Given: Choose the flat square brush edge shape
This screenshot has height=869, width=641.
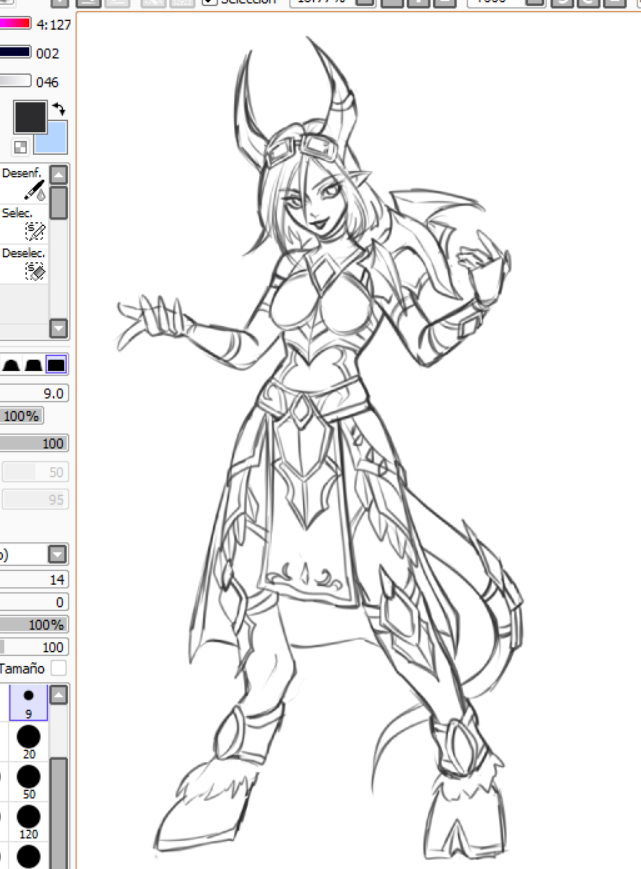Looking at the screenshot, I should [56, 365].
